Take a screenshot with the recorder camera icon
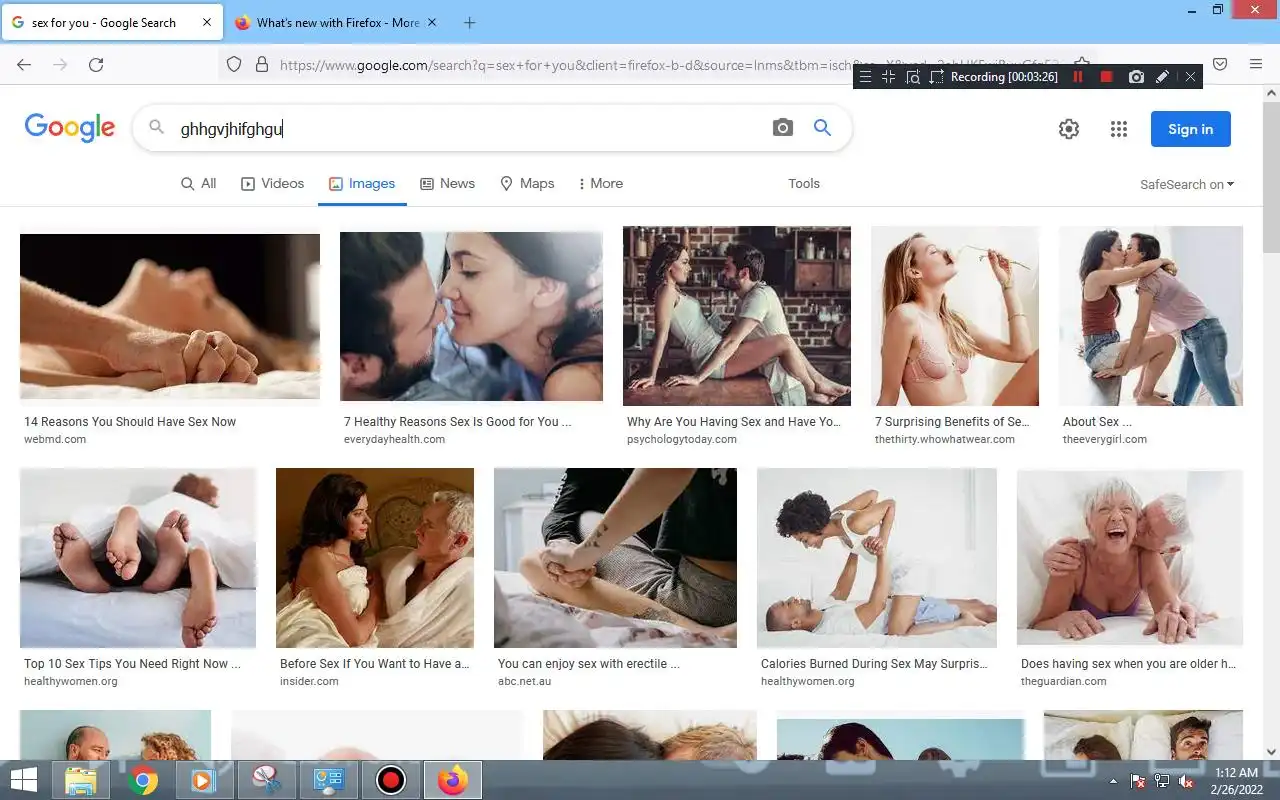This screenshot has width=1280, height=800. pyautogui.click(x=1136, y=77)
